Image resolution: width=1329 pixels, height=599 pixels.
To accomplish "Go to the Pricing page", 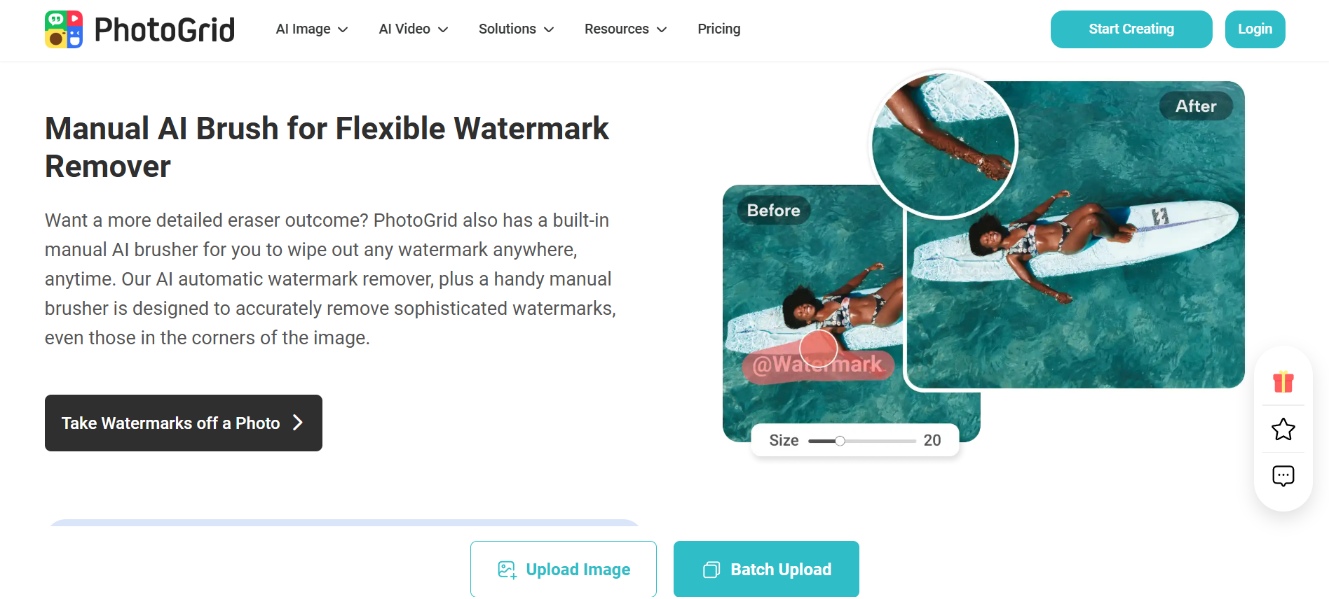I will click(x=719, y=29).
